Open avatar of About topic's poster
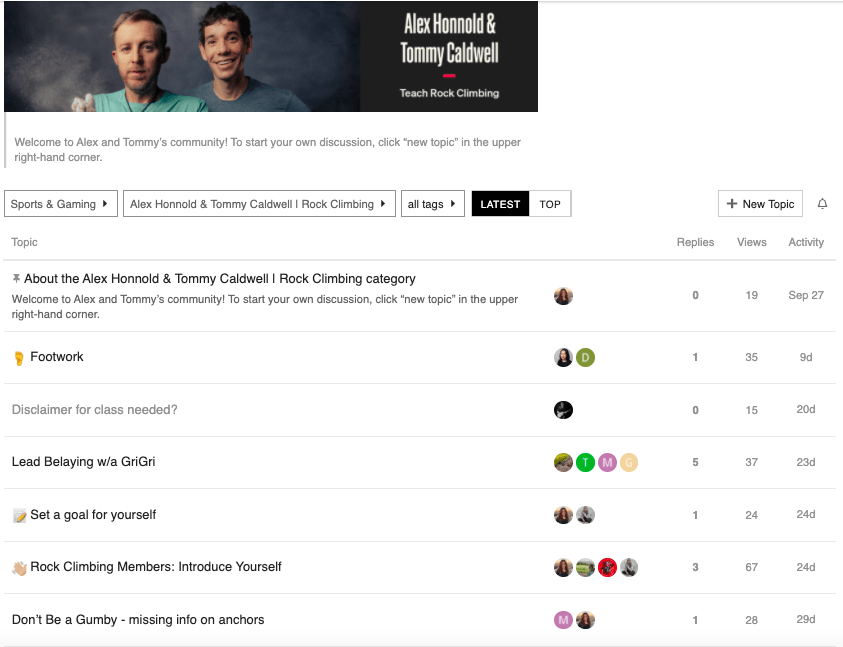The height and width of the screenshot is (647, 843). tap(563, 296)
